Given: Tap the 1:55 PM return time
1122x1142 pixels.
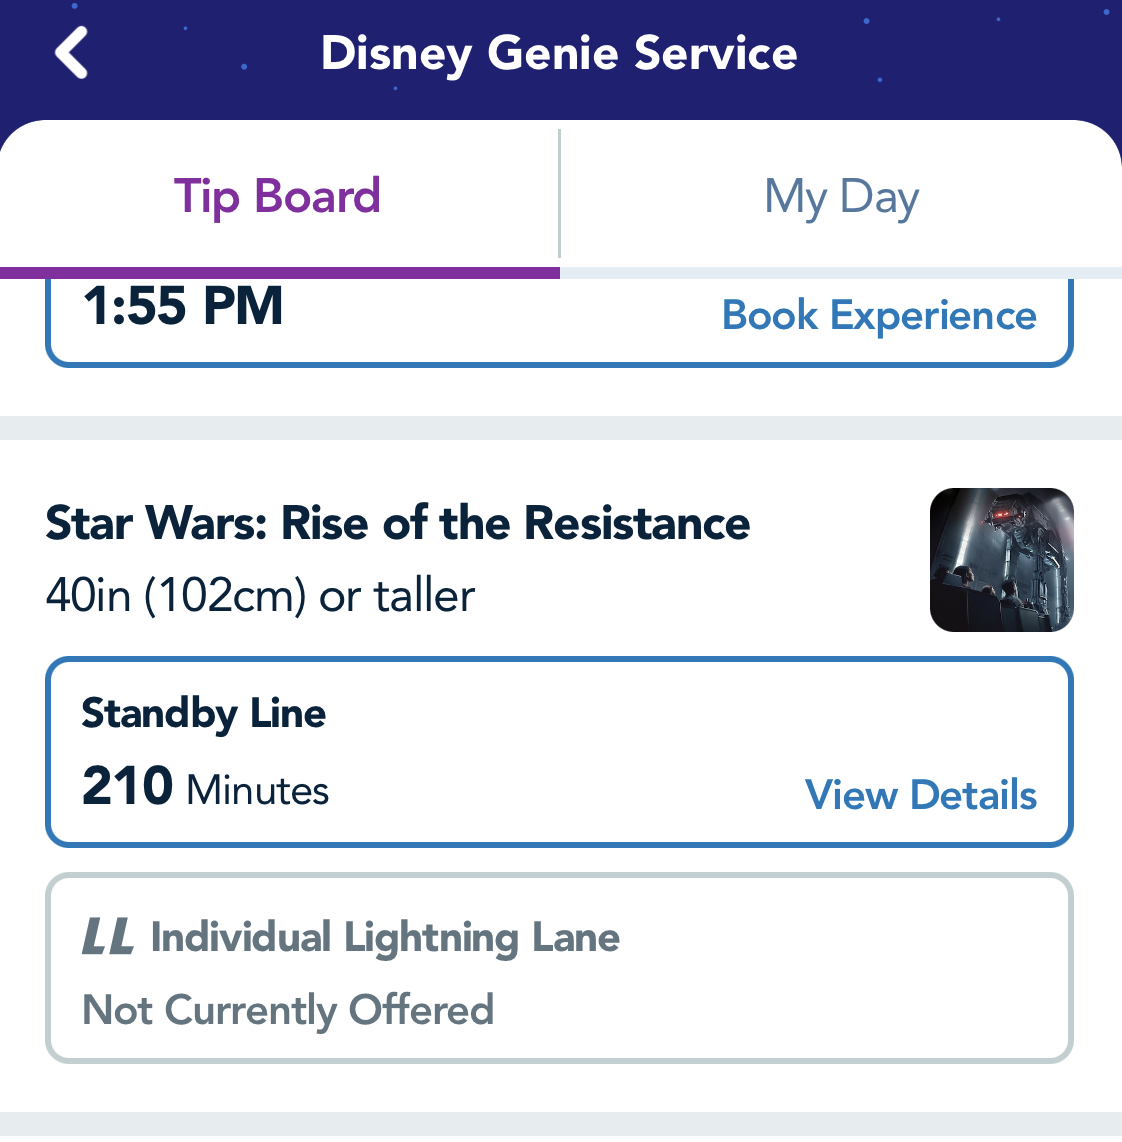Looking at the screenshot, I should pyautogui.click(x=183, y=306).
